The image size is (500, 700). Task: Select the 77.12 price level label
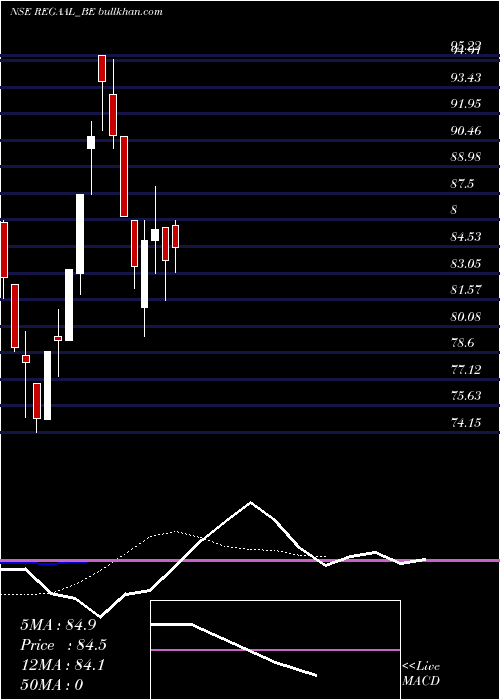[x=466, y=370]
